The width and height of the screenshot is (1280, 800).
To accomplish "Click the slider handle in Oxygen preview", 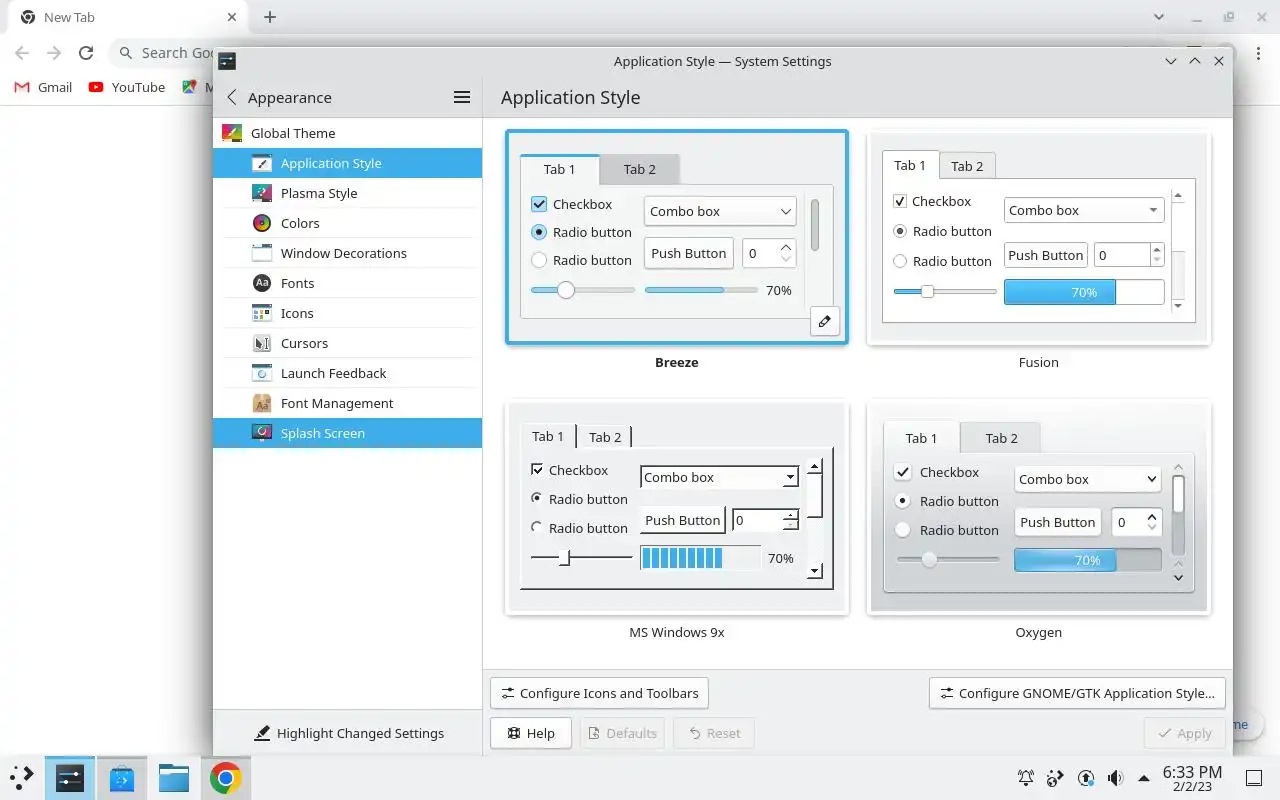I will coord(929,560).
